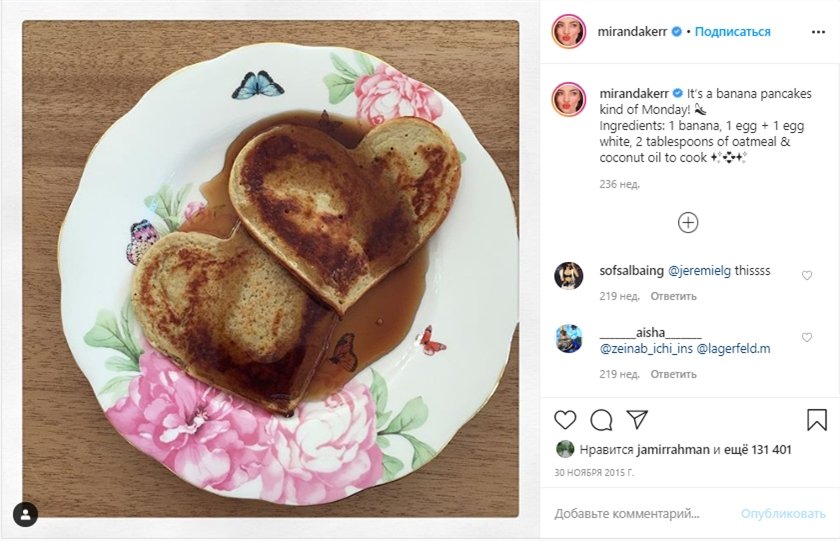Save the post with the bookmark icon
This screenshot has height=541, width=840.
pyautogui.click(x=816, y=419)
